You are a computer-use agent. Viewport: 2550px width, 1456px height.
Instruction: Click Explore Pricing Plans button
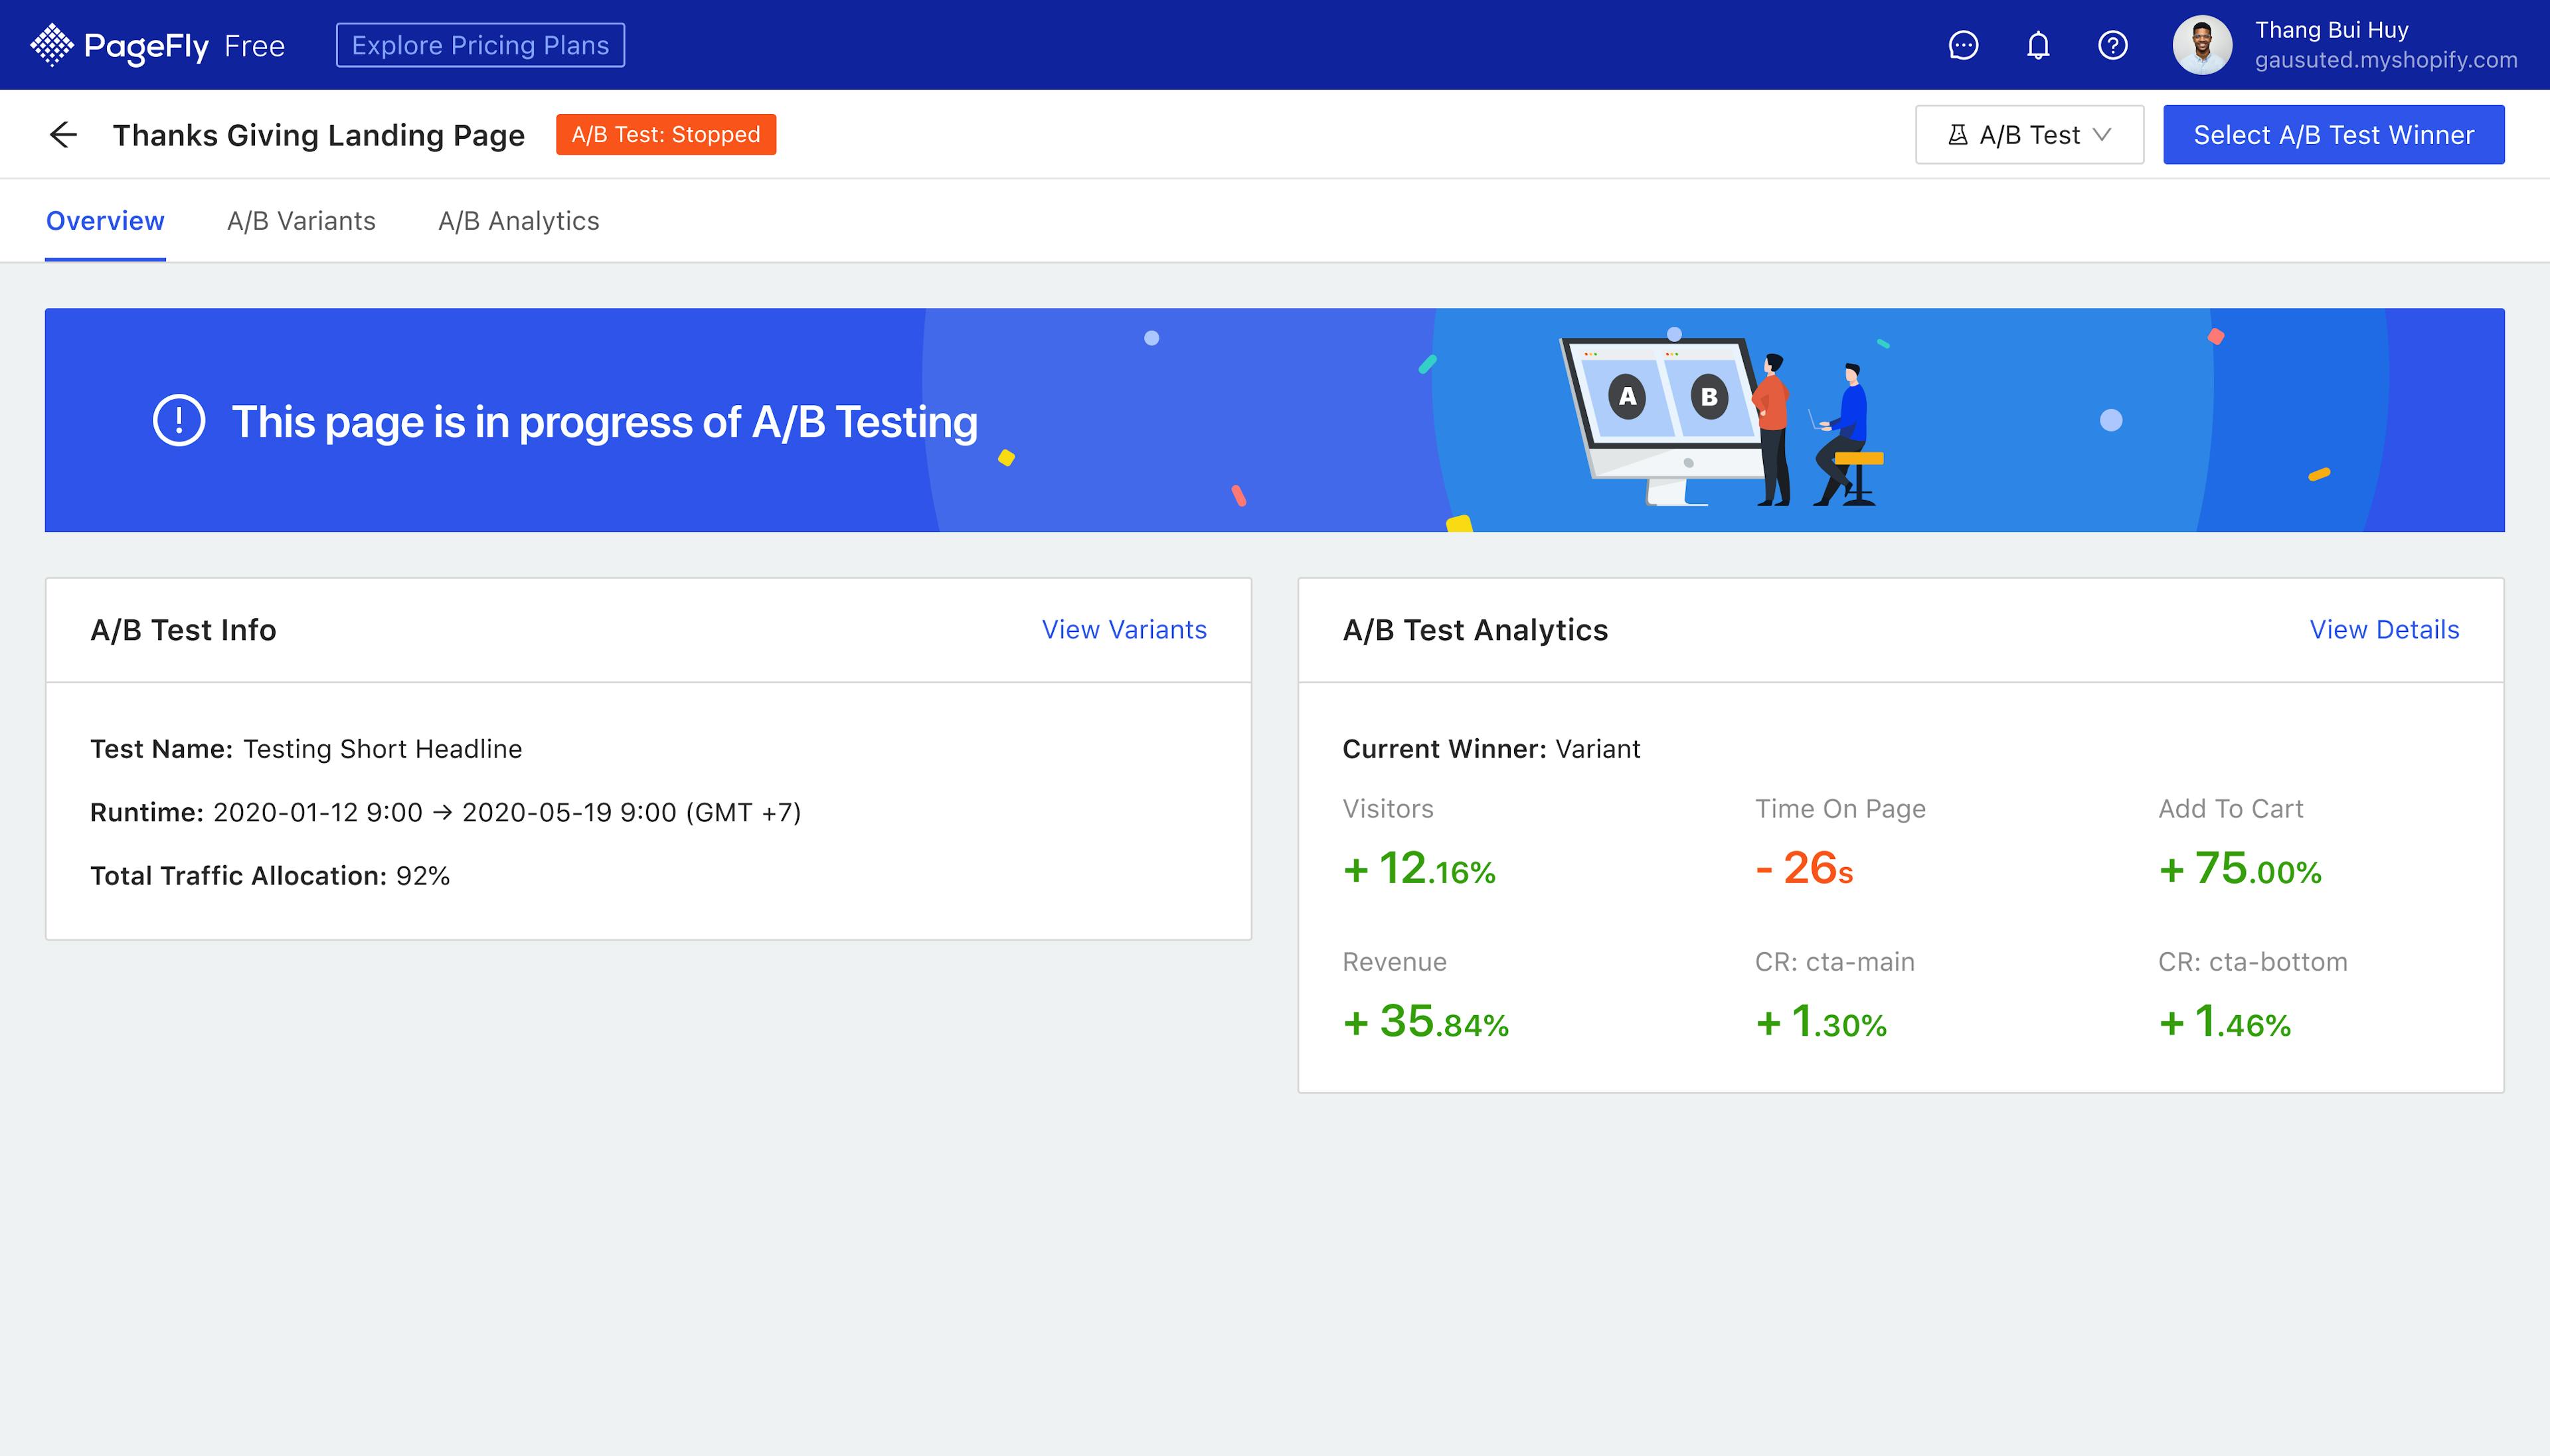click(480, 45)
